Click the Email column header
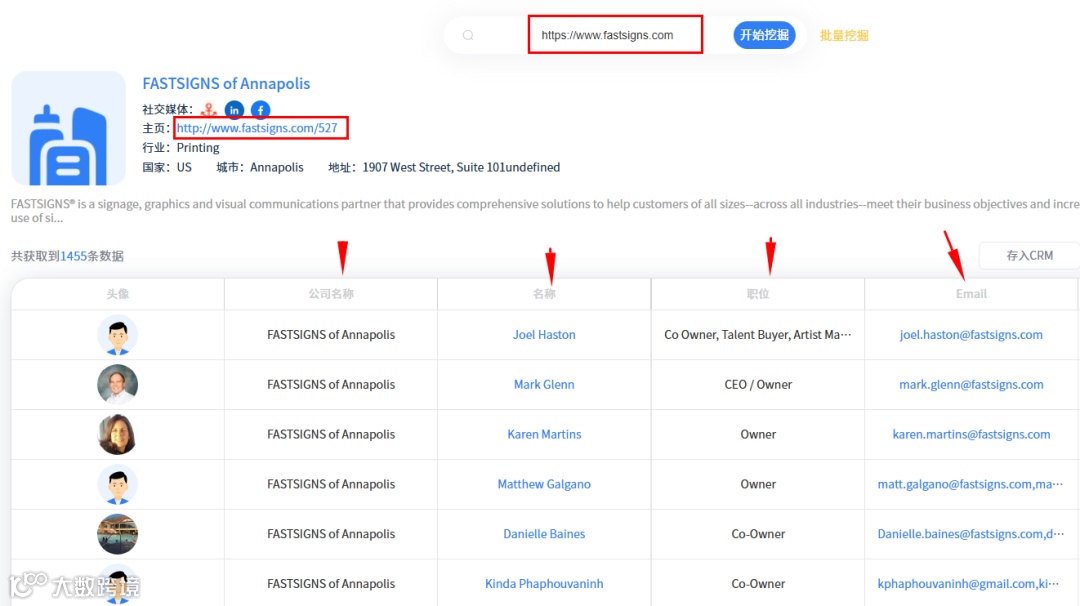 click(971, 294)
